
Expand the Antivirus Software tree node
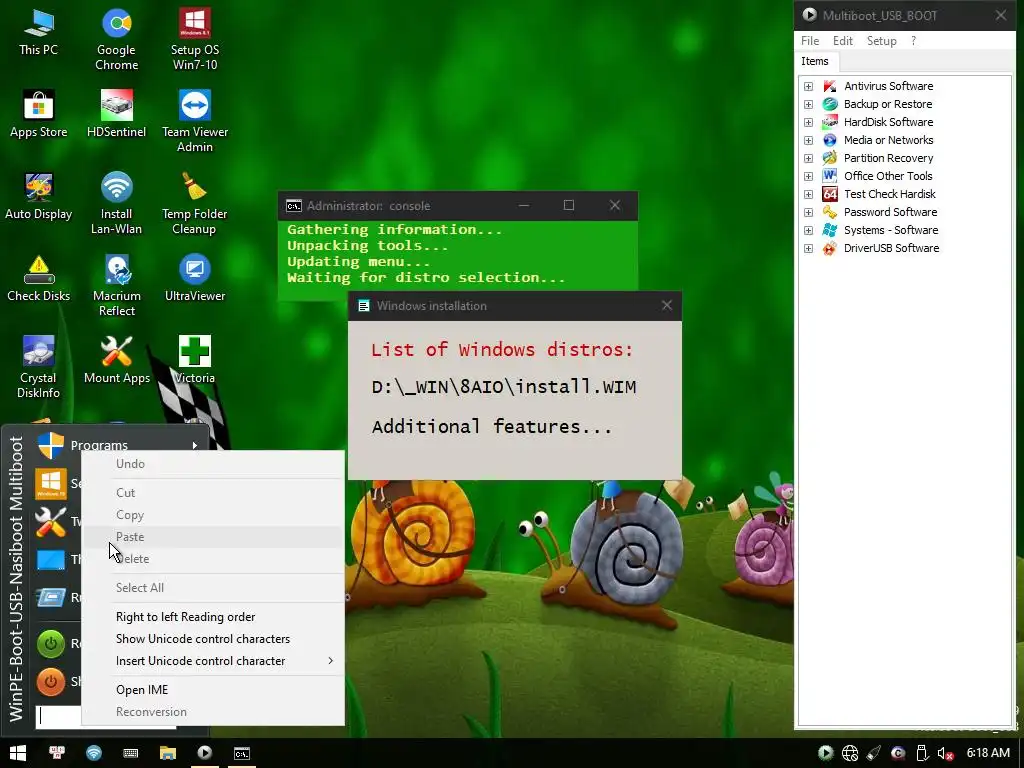[808, 86]
